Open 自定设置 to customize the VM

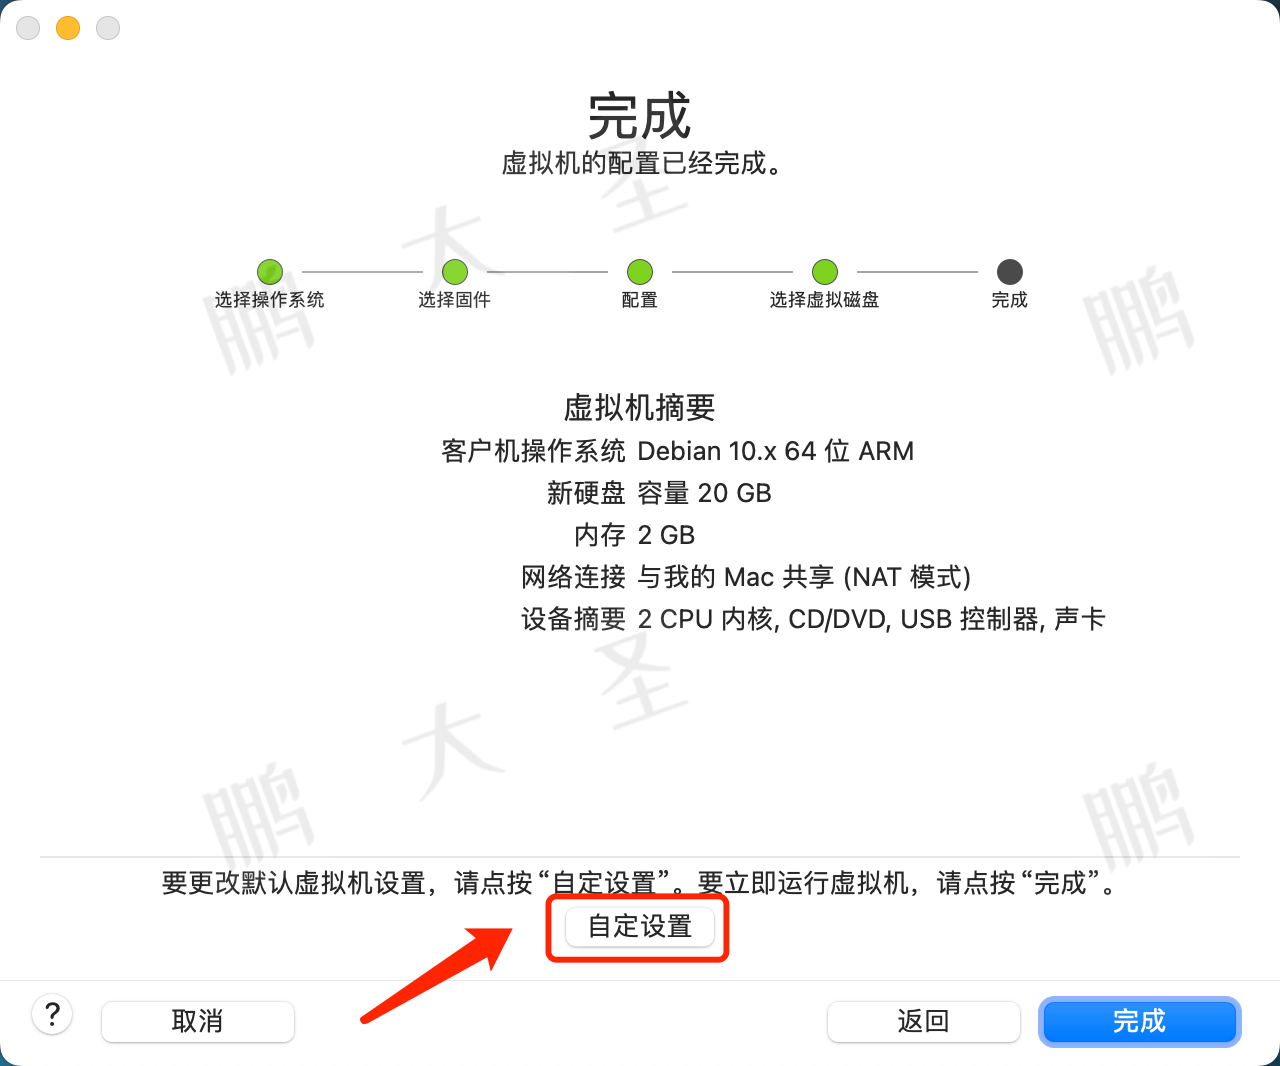click(x=640, y=927)
